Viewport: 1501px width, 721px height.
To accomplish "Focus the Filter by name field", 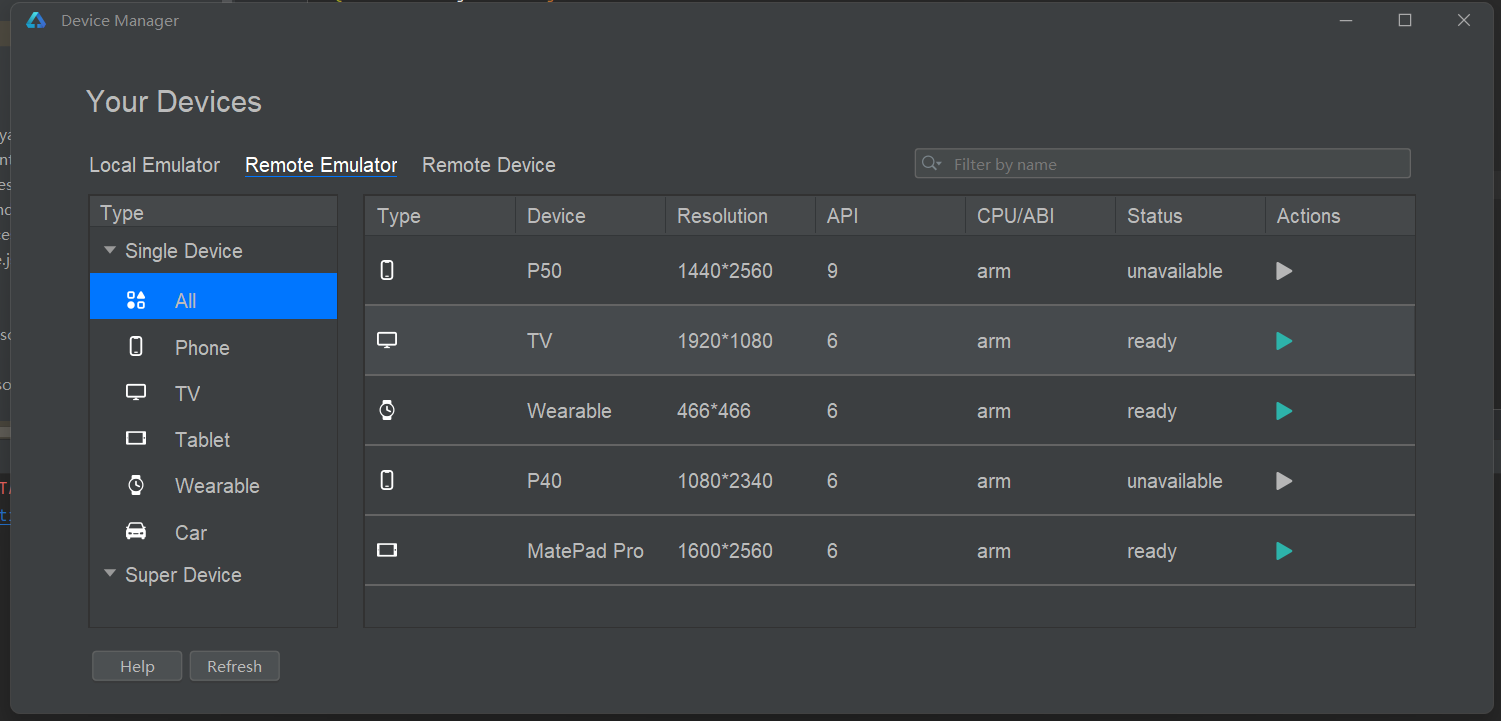I will coord(1162,164).
